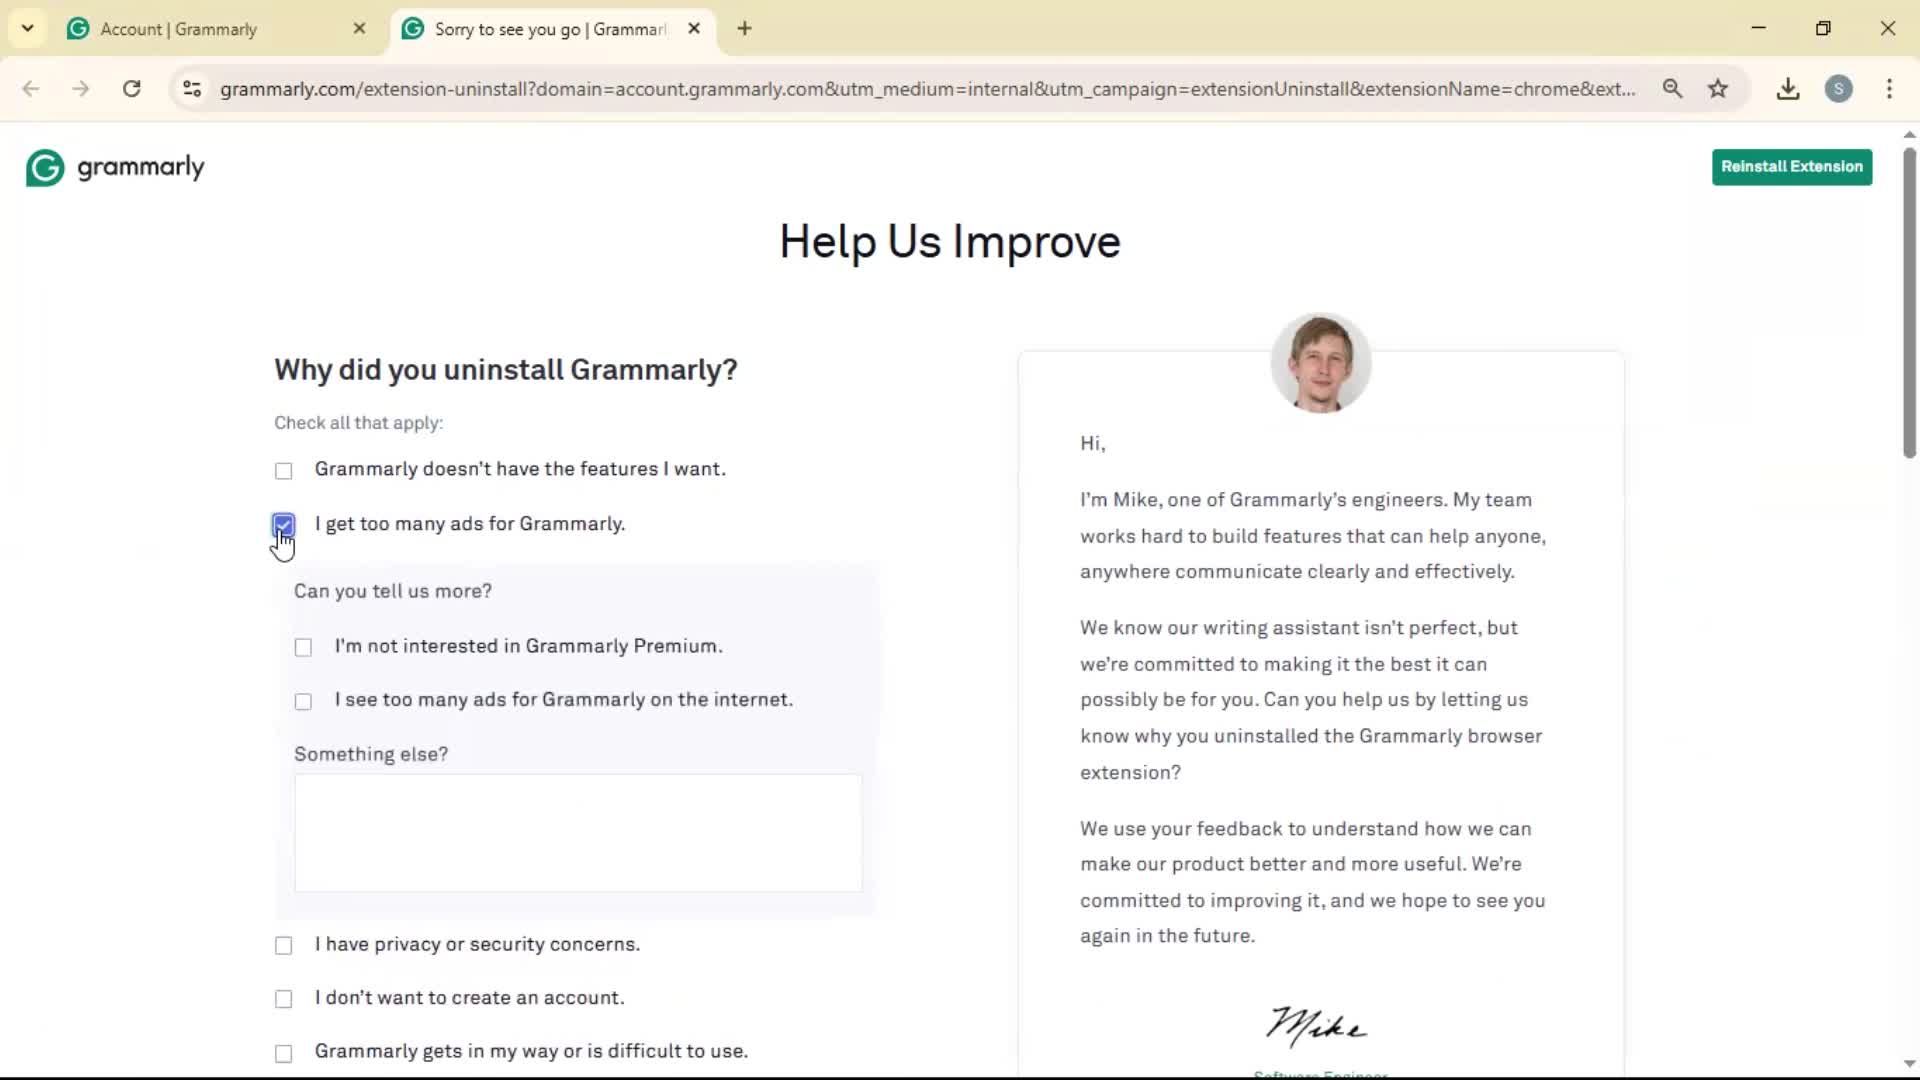Uncheck 'I get too many ads for Grammarly'
Image resolution: width=1920 pixels, height=1080 pixels.
[x=284, y=524]
